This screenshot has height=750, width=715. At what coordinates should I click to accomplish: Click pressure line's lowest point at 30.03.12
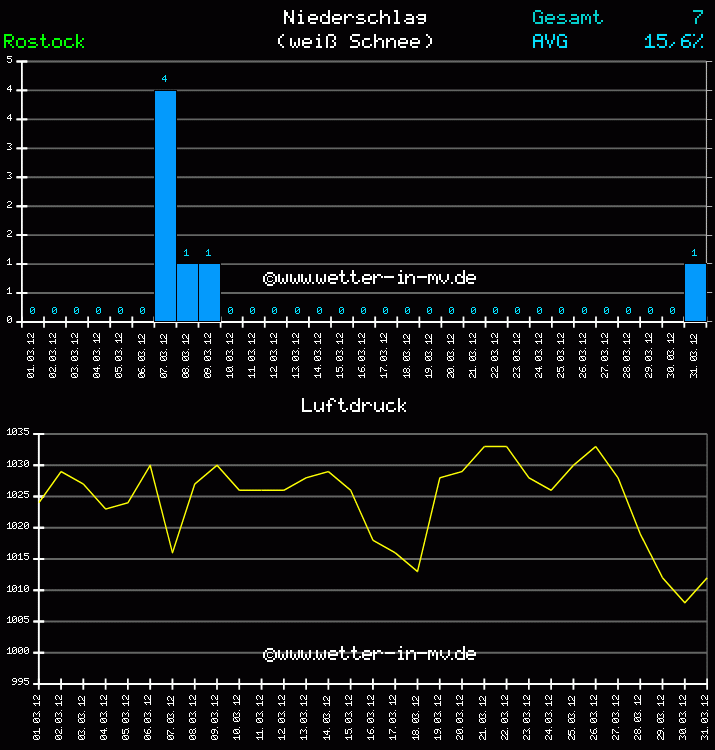pos(685,602)
